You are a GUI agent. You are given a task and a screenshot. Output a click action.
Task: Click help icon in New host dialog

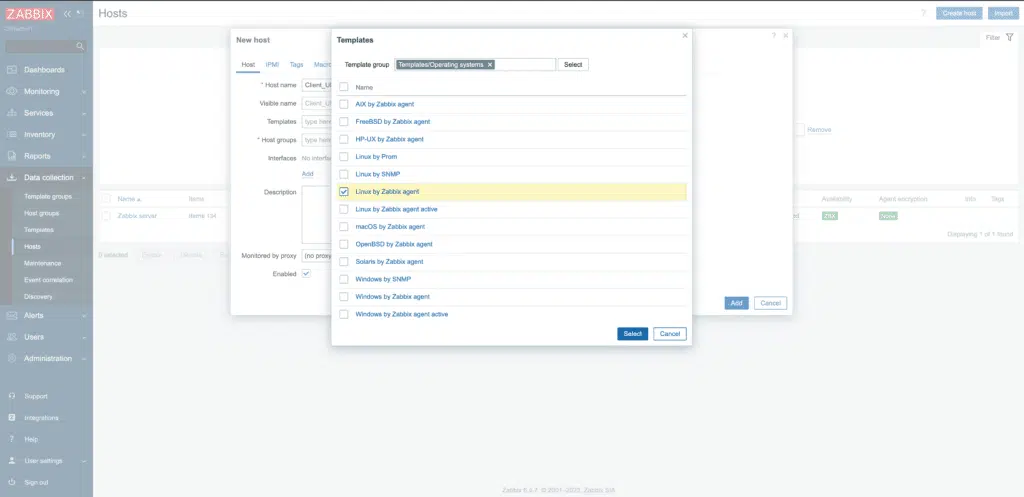(774, 36)
